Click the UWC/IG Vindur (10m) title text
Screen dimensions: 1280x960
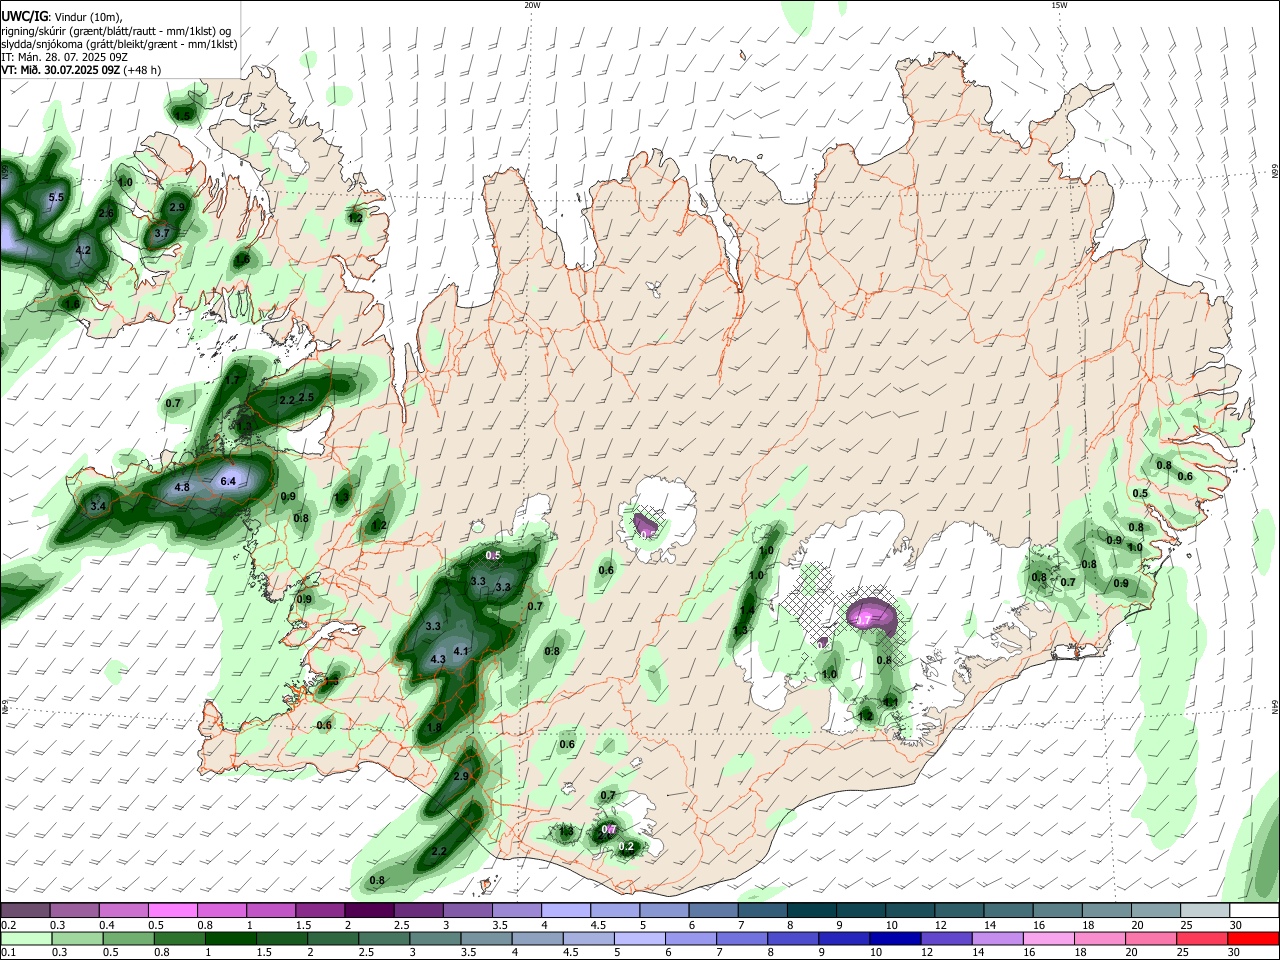(62, 15)
